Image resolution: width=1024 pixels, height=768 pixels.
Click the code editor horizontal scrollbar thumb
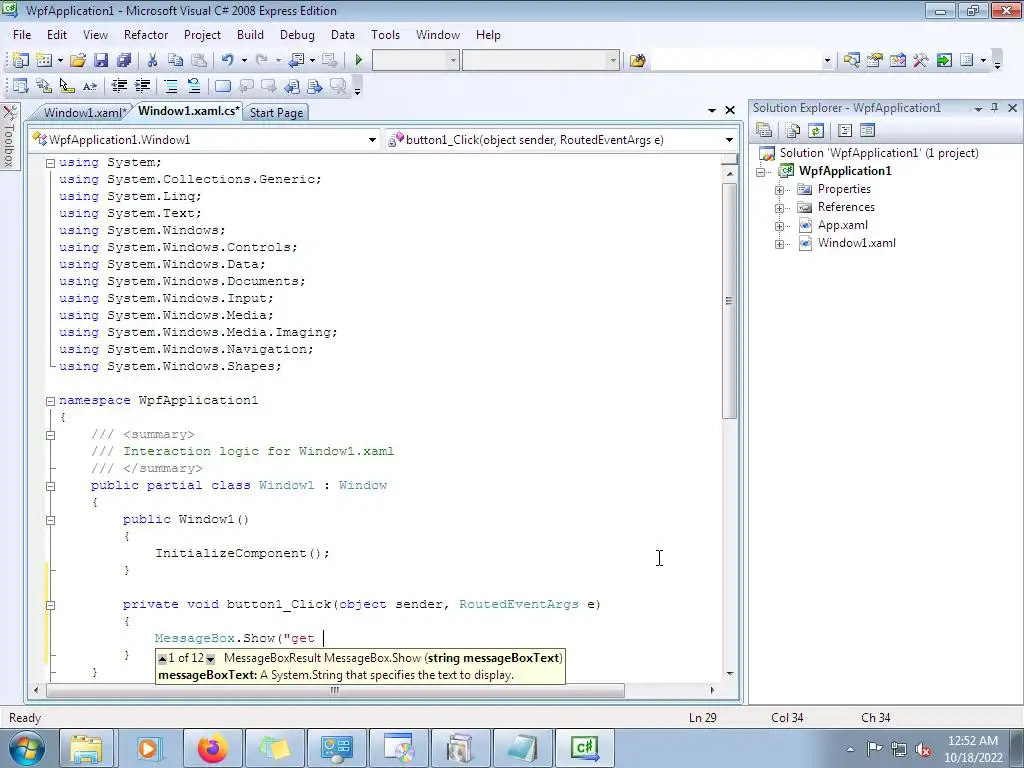(335, 690)
